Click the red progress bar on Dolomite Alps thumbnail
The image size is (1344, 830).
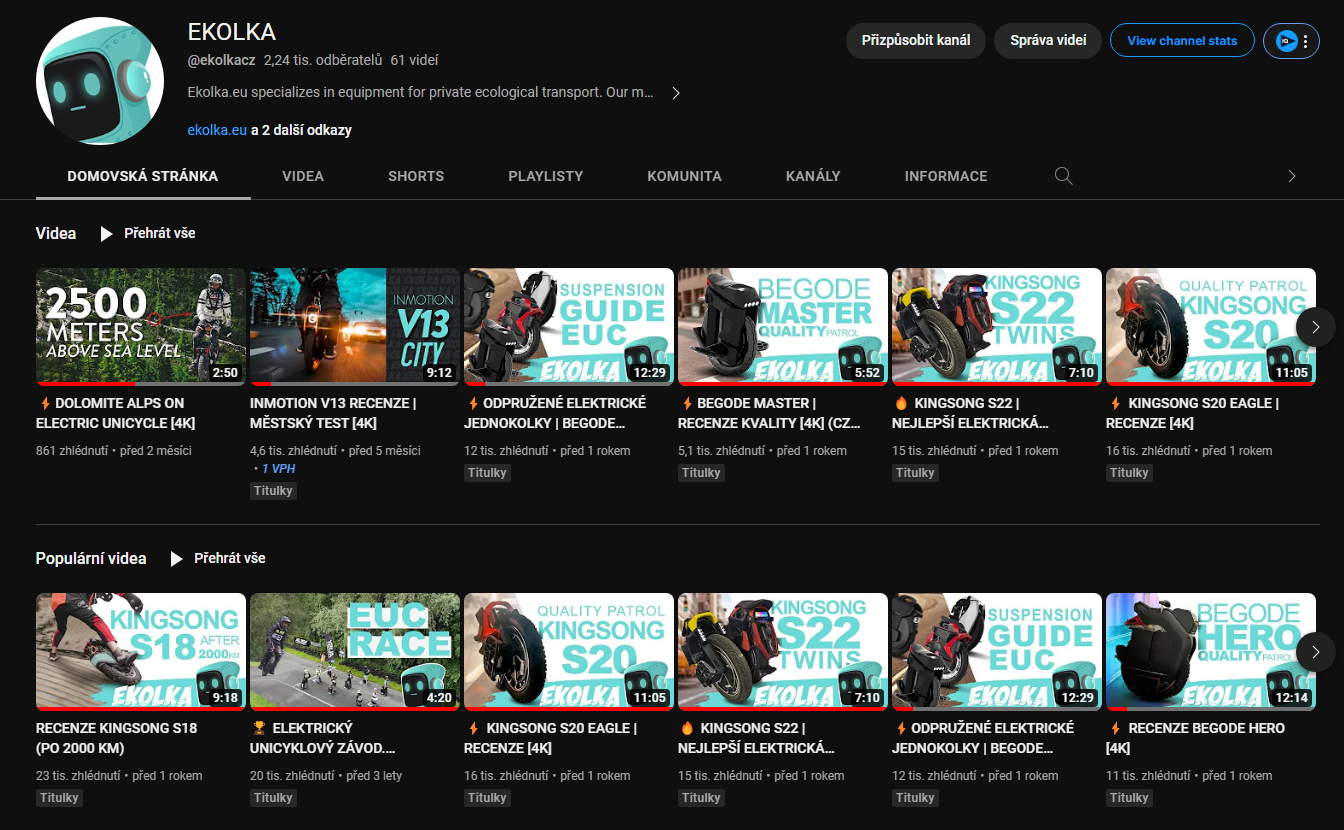(x=86, y=383)
